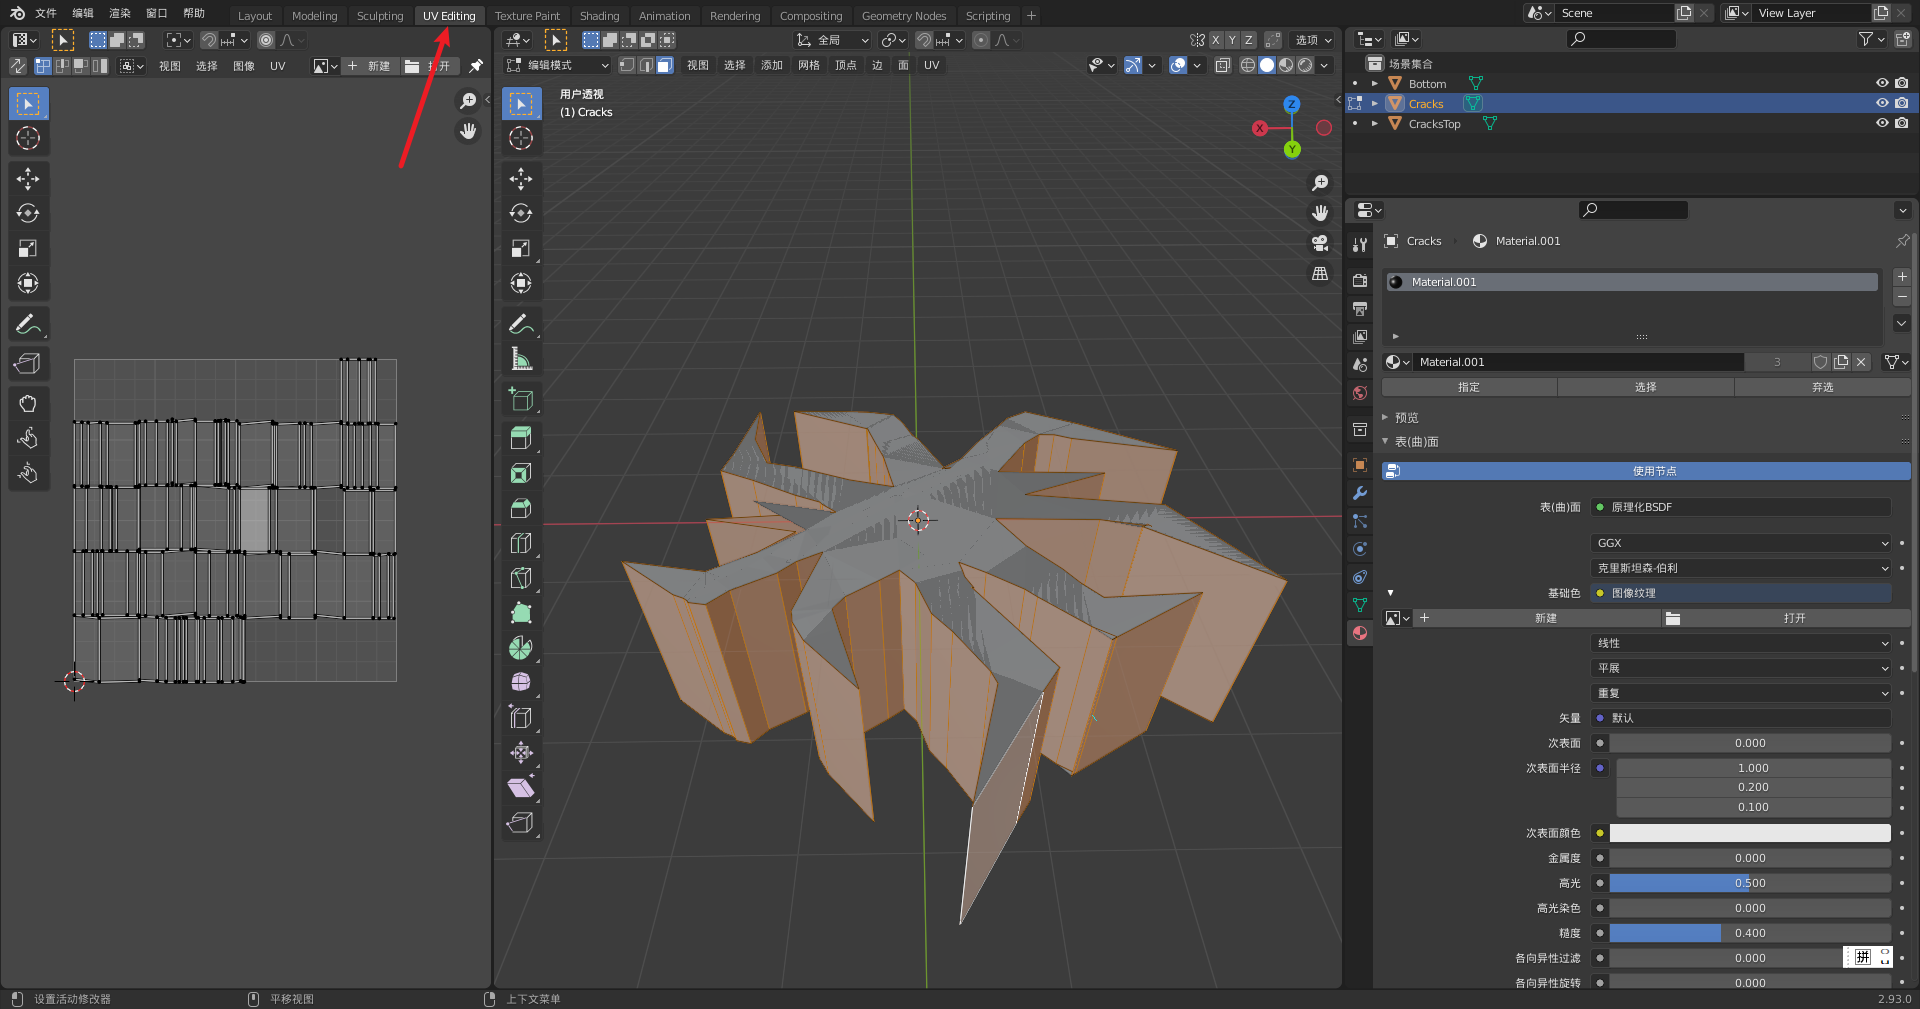The width and height of the screenshot is (1920, 1009).
Task: Open the 重复 extension dropdown
Action: click(x=1740, y=693)
